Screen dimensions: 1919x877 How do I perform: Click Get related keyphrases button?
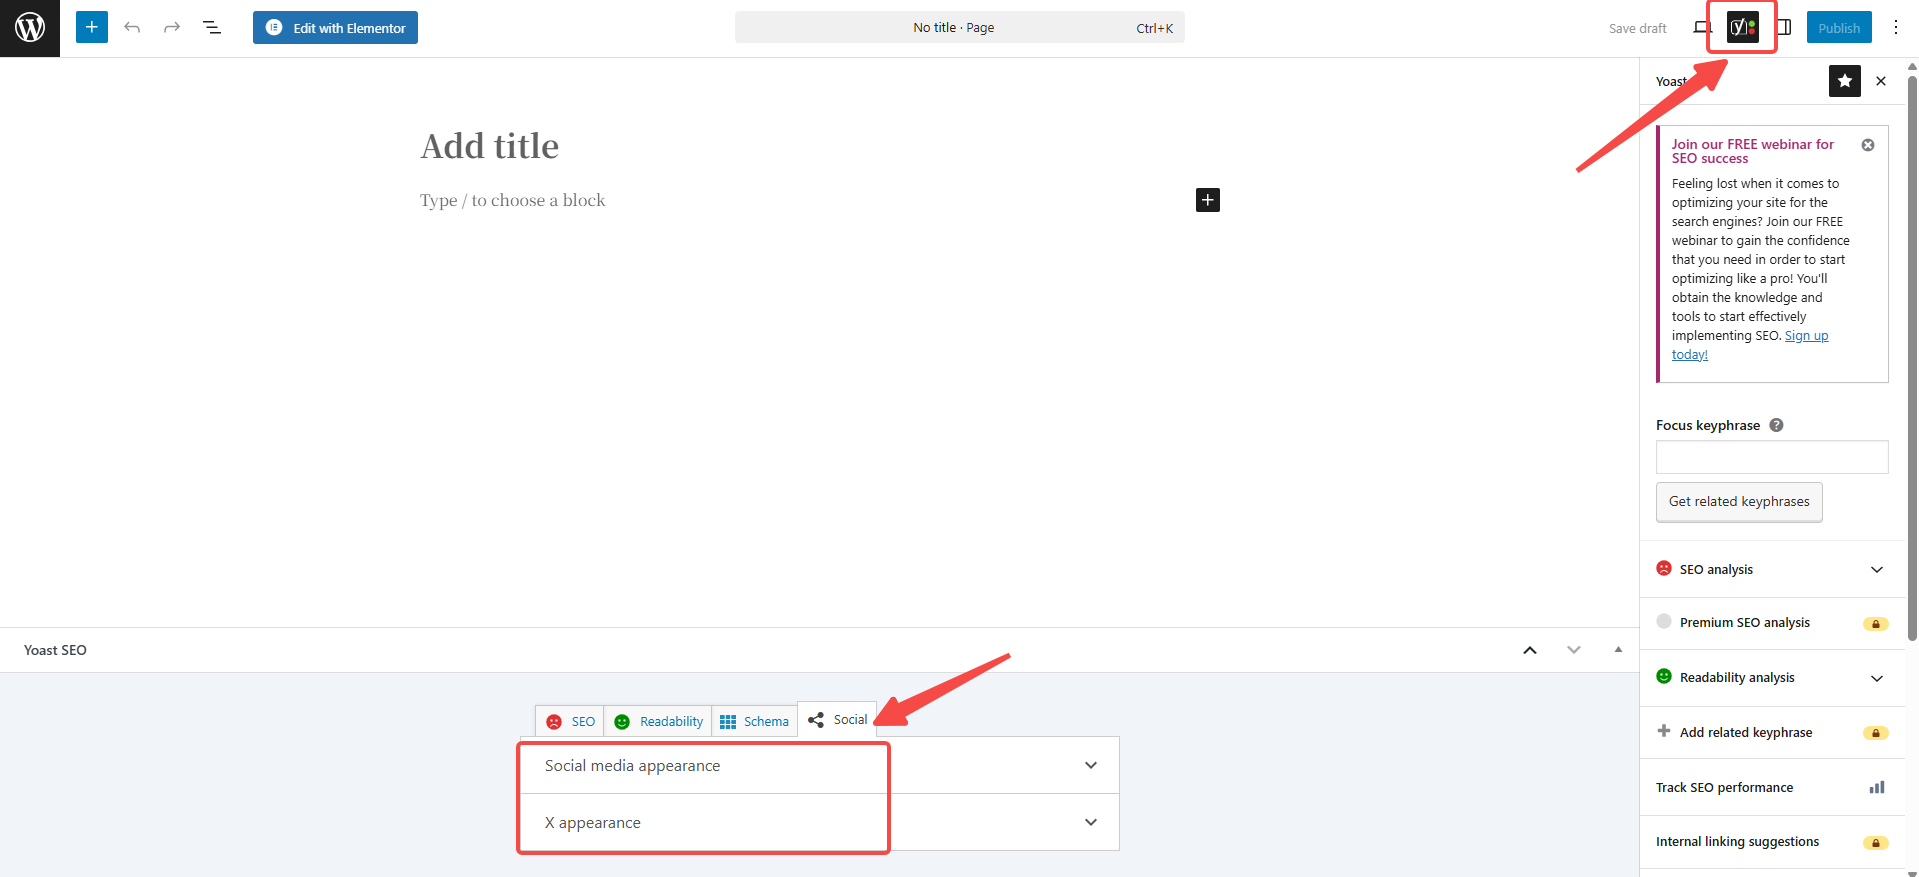1739,502
